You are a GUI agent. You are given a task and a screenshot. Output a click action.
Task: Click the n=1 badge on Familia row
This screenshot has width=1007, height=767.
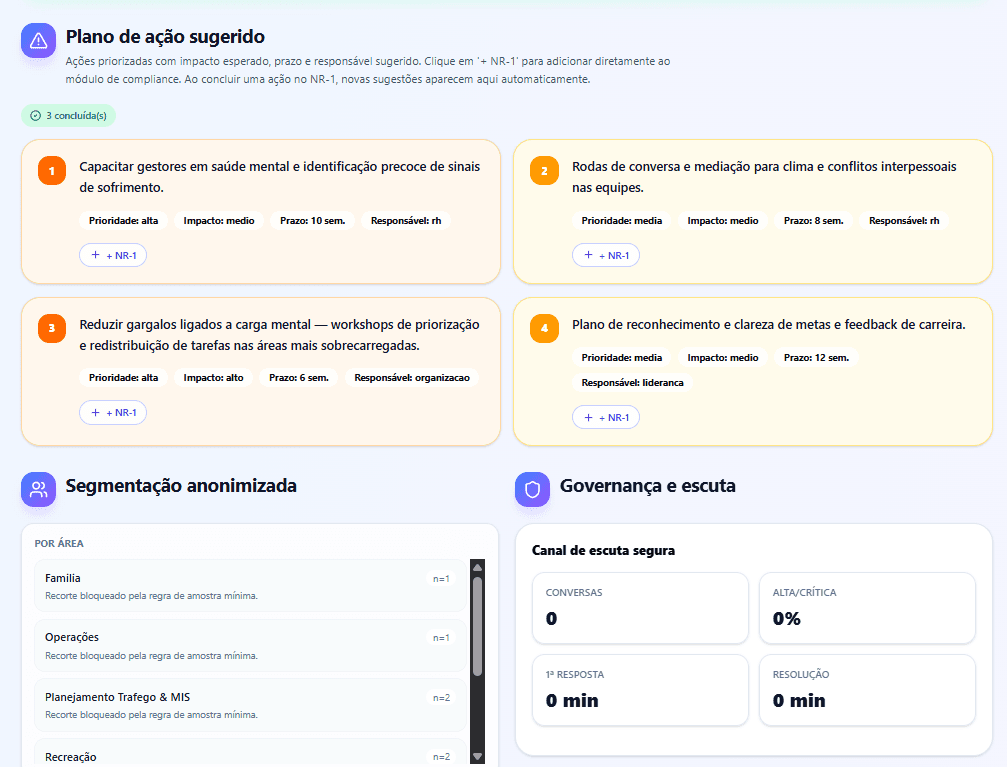point(441,579)
